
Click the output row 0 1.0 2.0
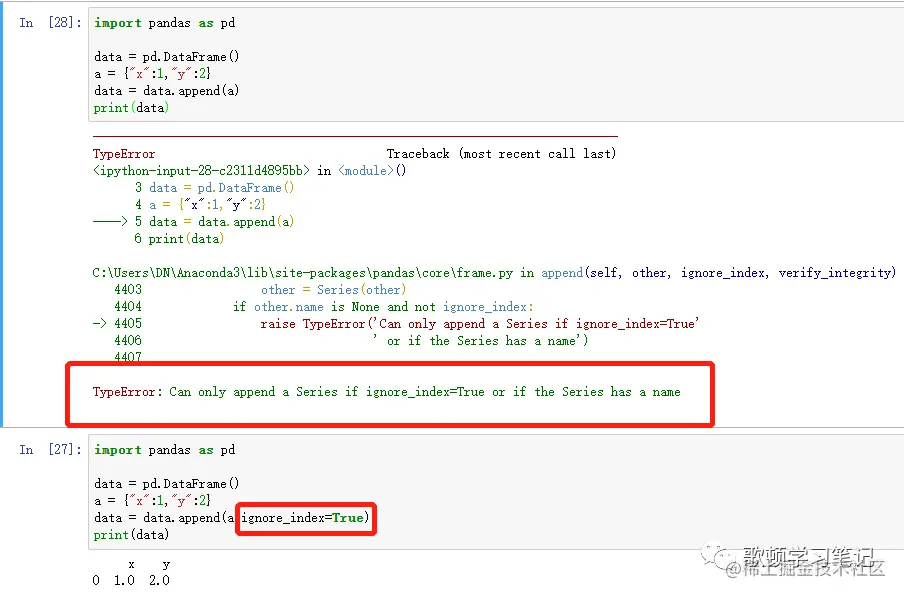point(131,580)
